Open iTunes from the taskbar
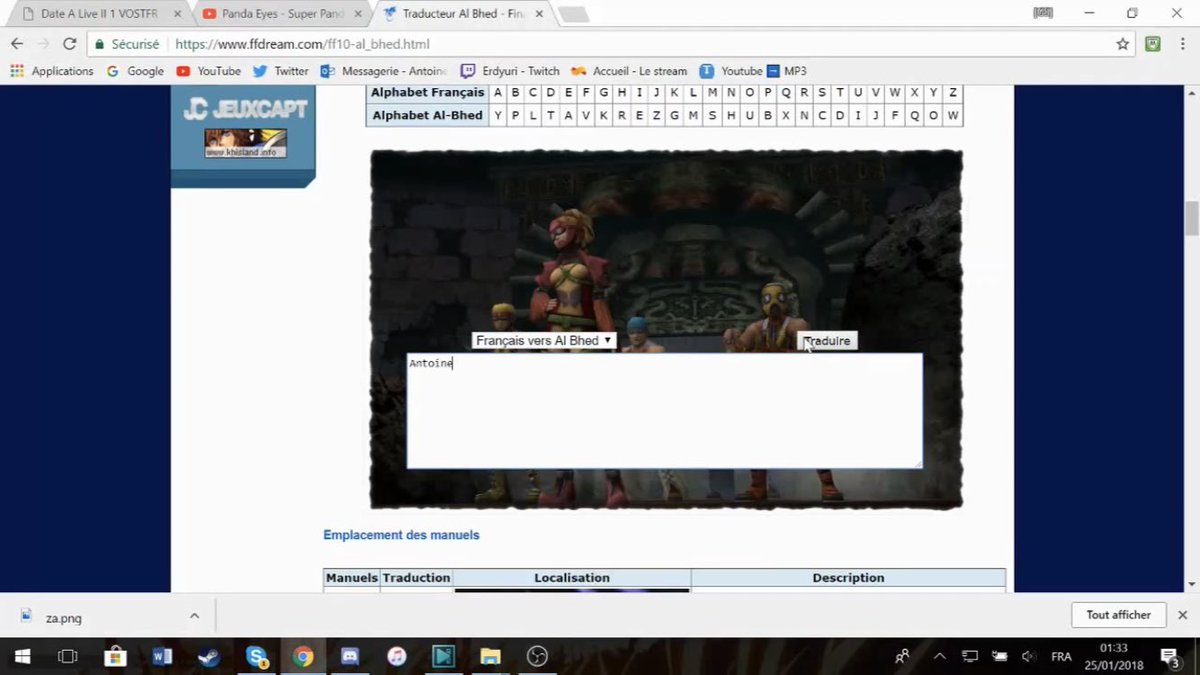The image size is (1200, 675). 397,656
